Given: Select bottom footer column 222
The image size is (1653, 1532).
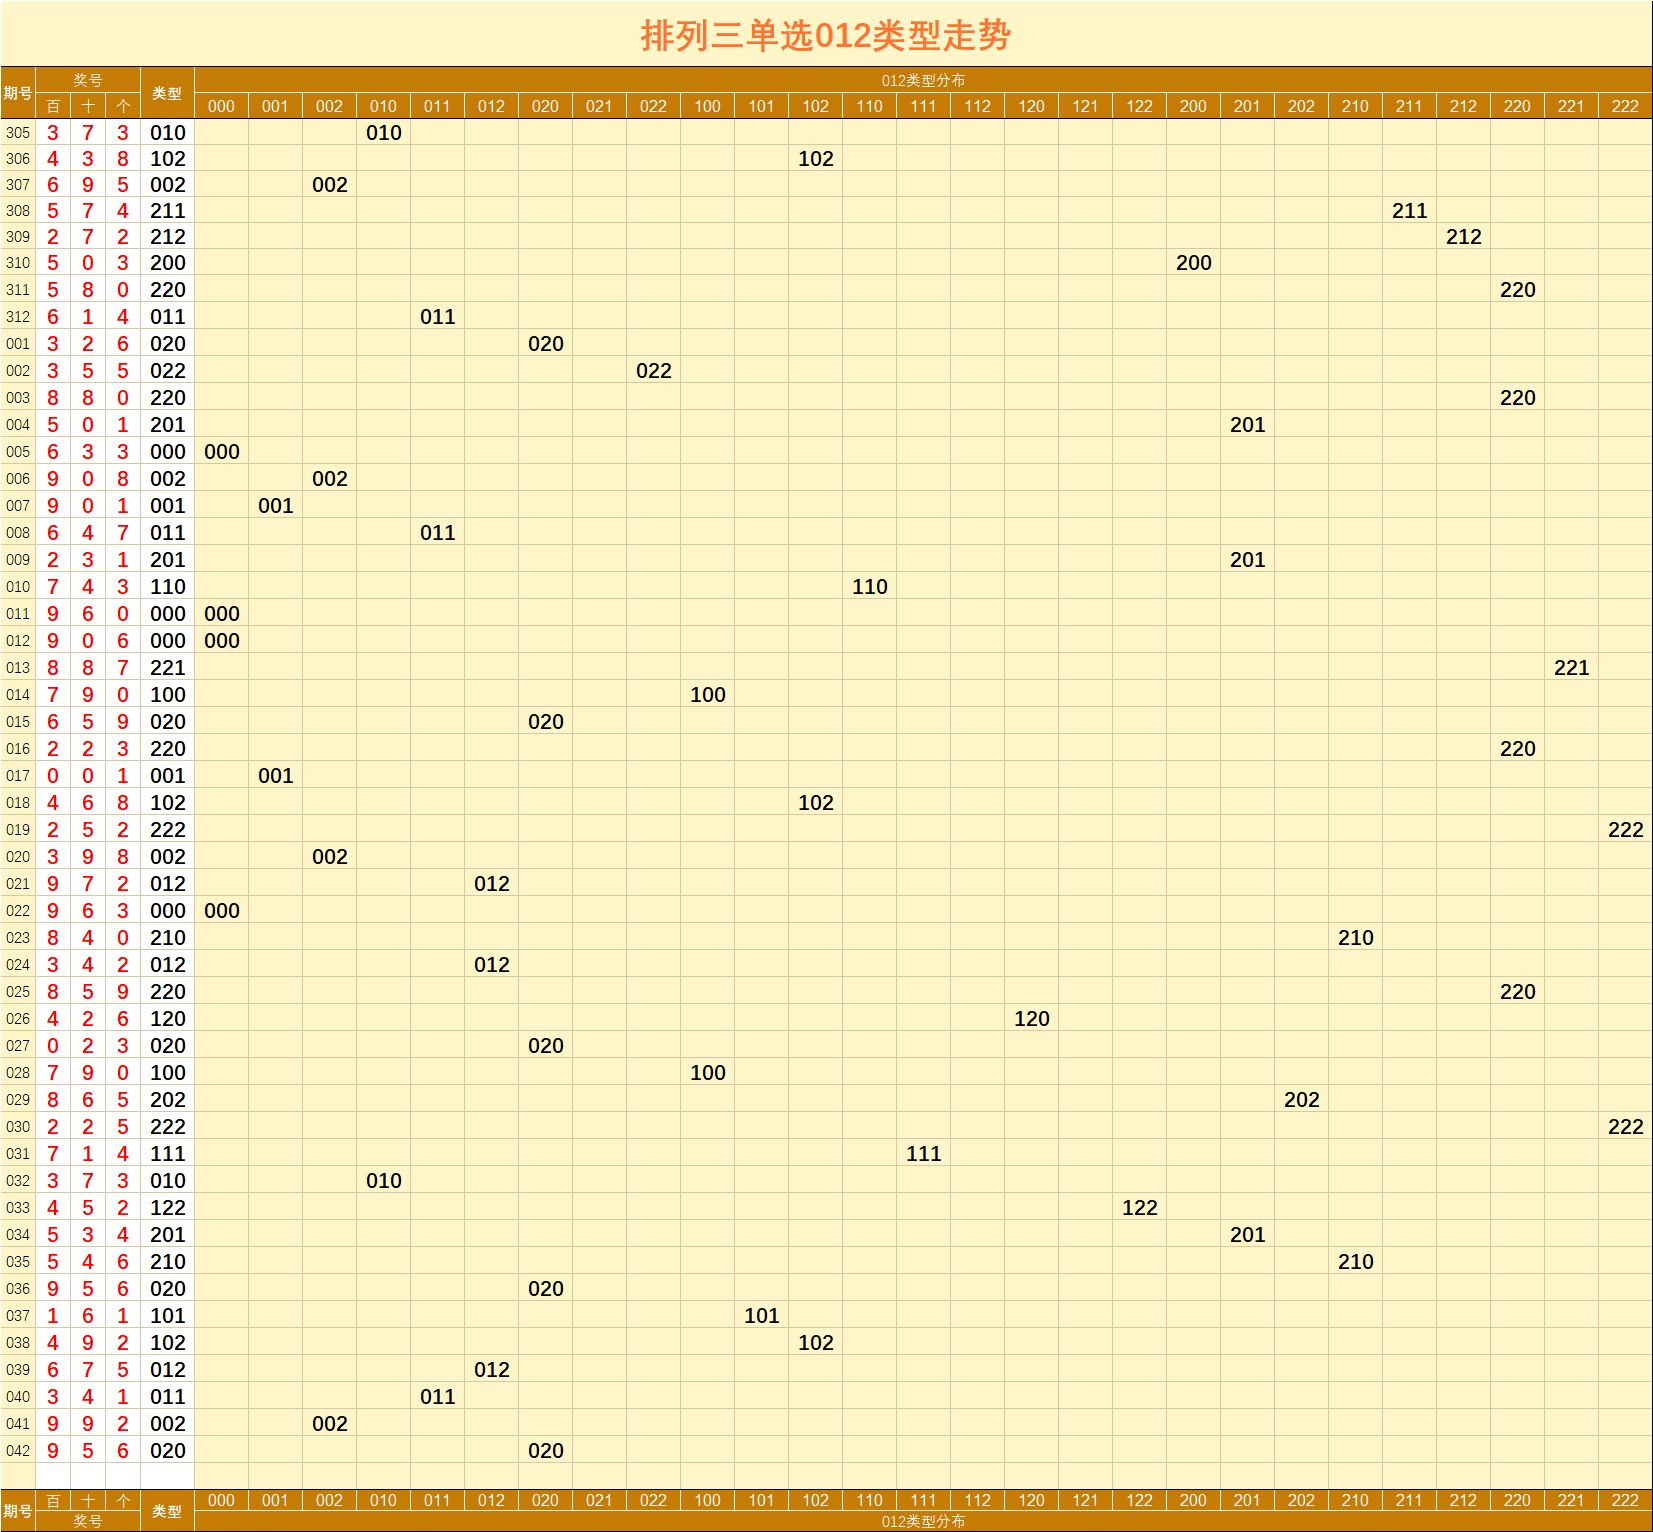Looking at the screenshot, I should click(1625, 1500).
